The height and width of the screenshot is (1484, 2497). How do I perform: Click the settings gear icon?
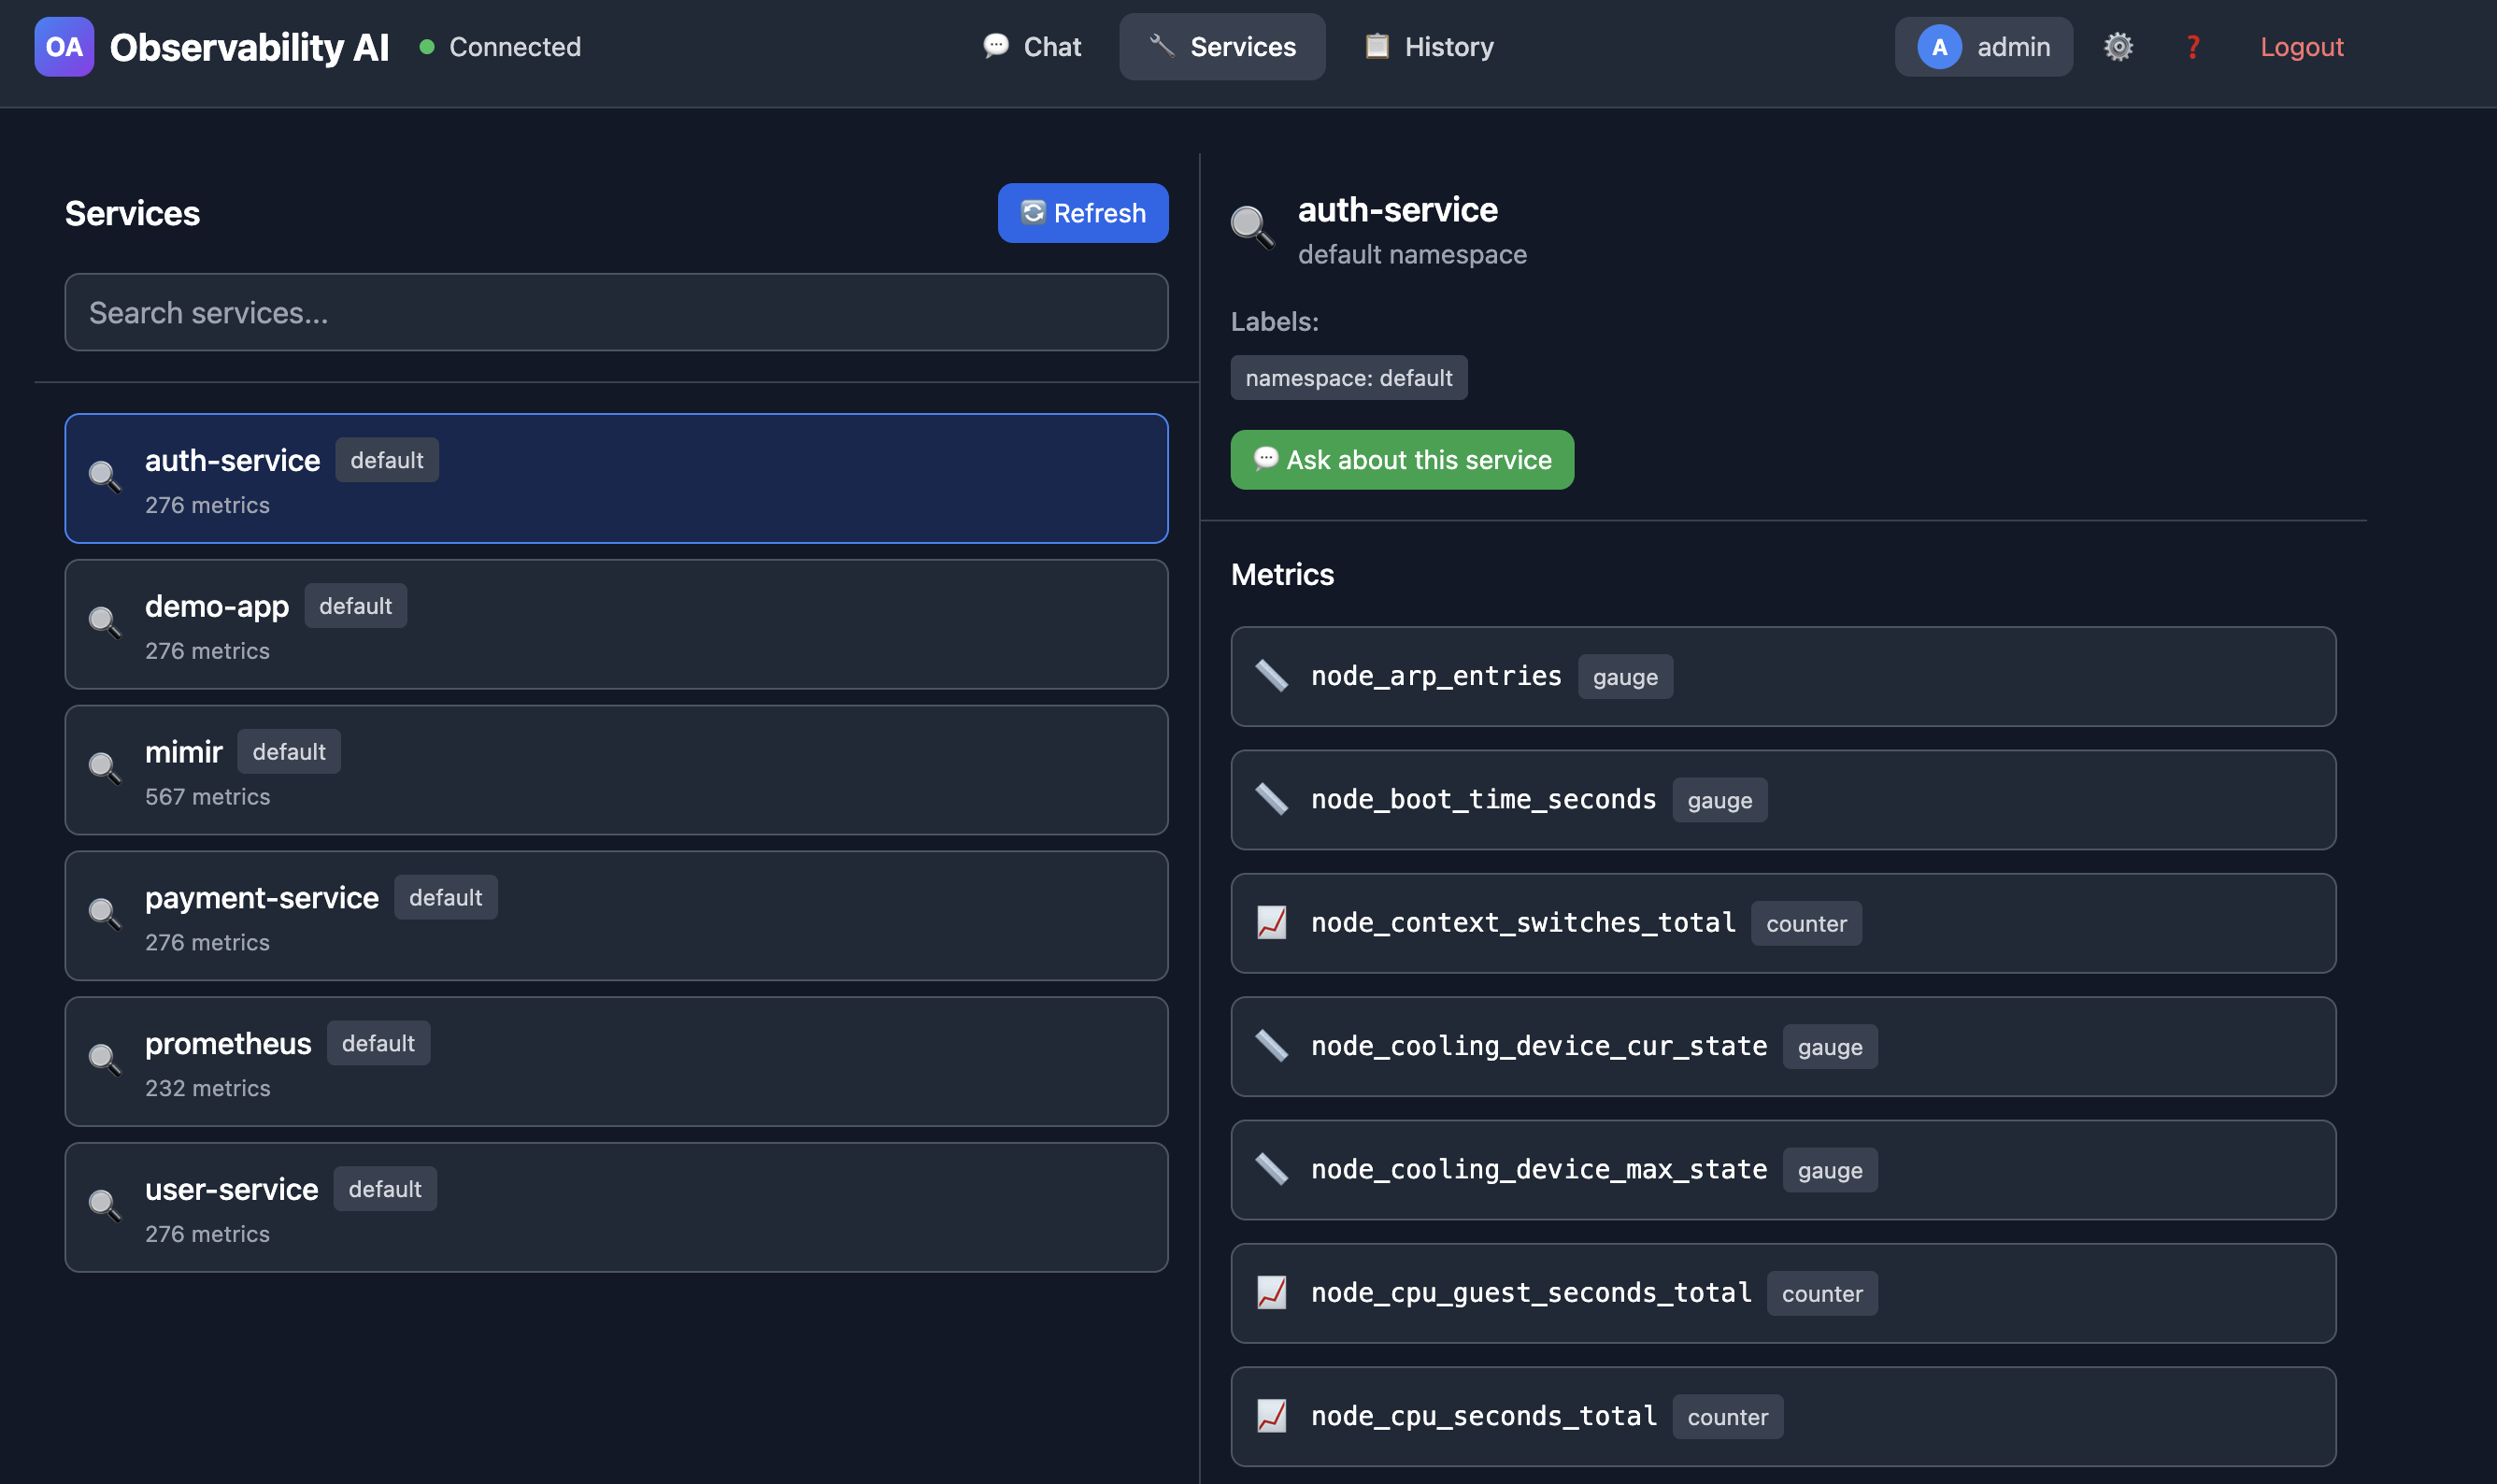coord(2118,47)
